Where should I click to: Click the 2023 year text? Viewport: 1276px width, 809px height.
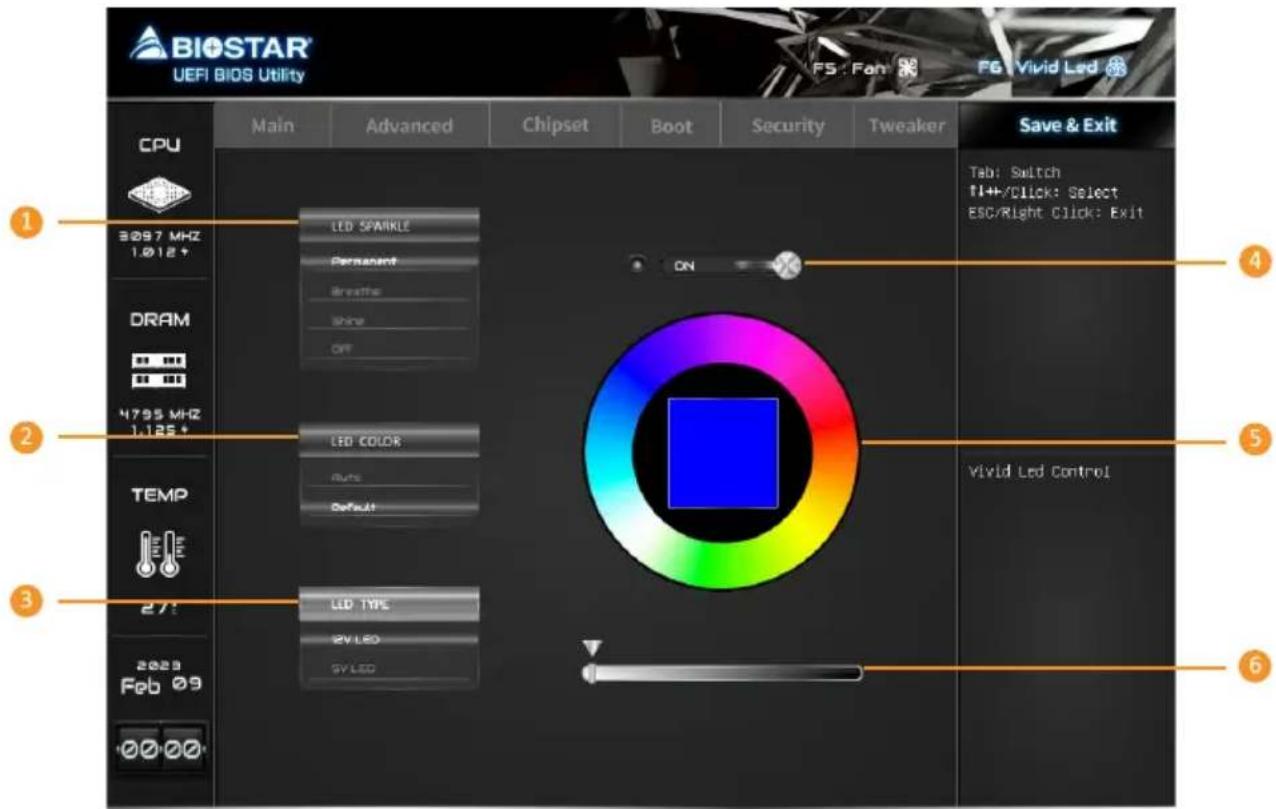[x=160, y=664]
